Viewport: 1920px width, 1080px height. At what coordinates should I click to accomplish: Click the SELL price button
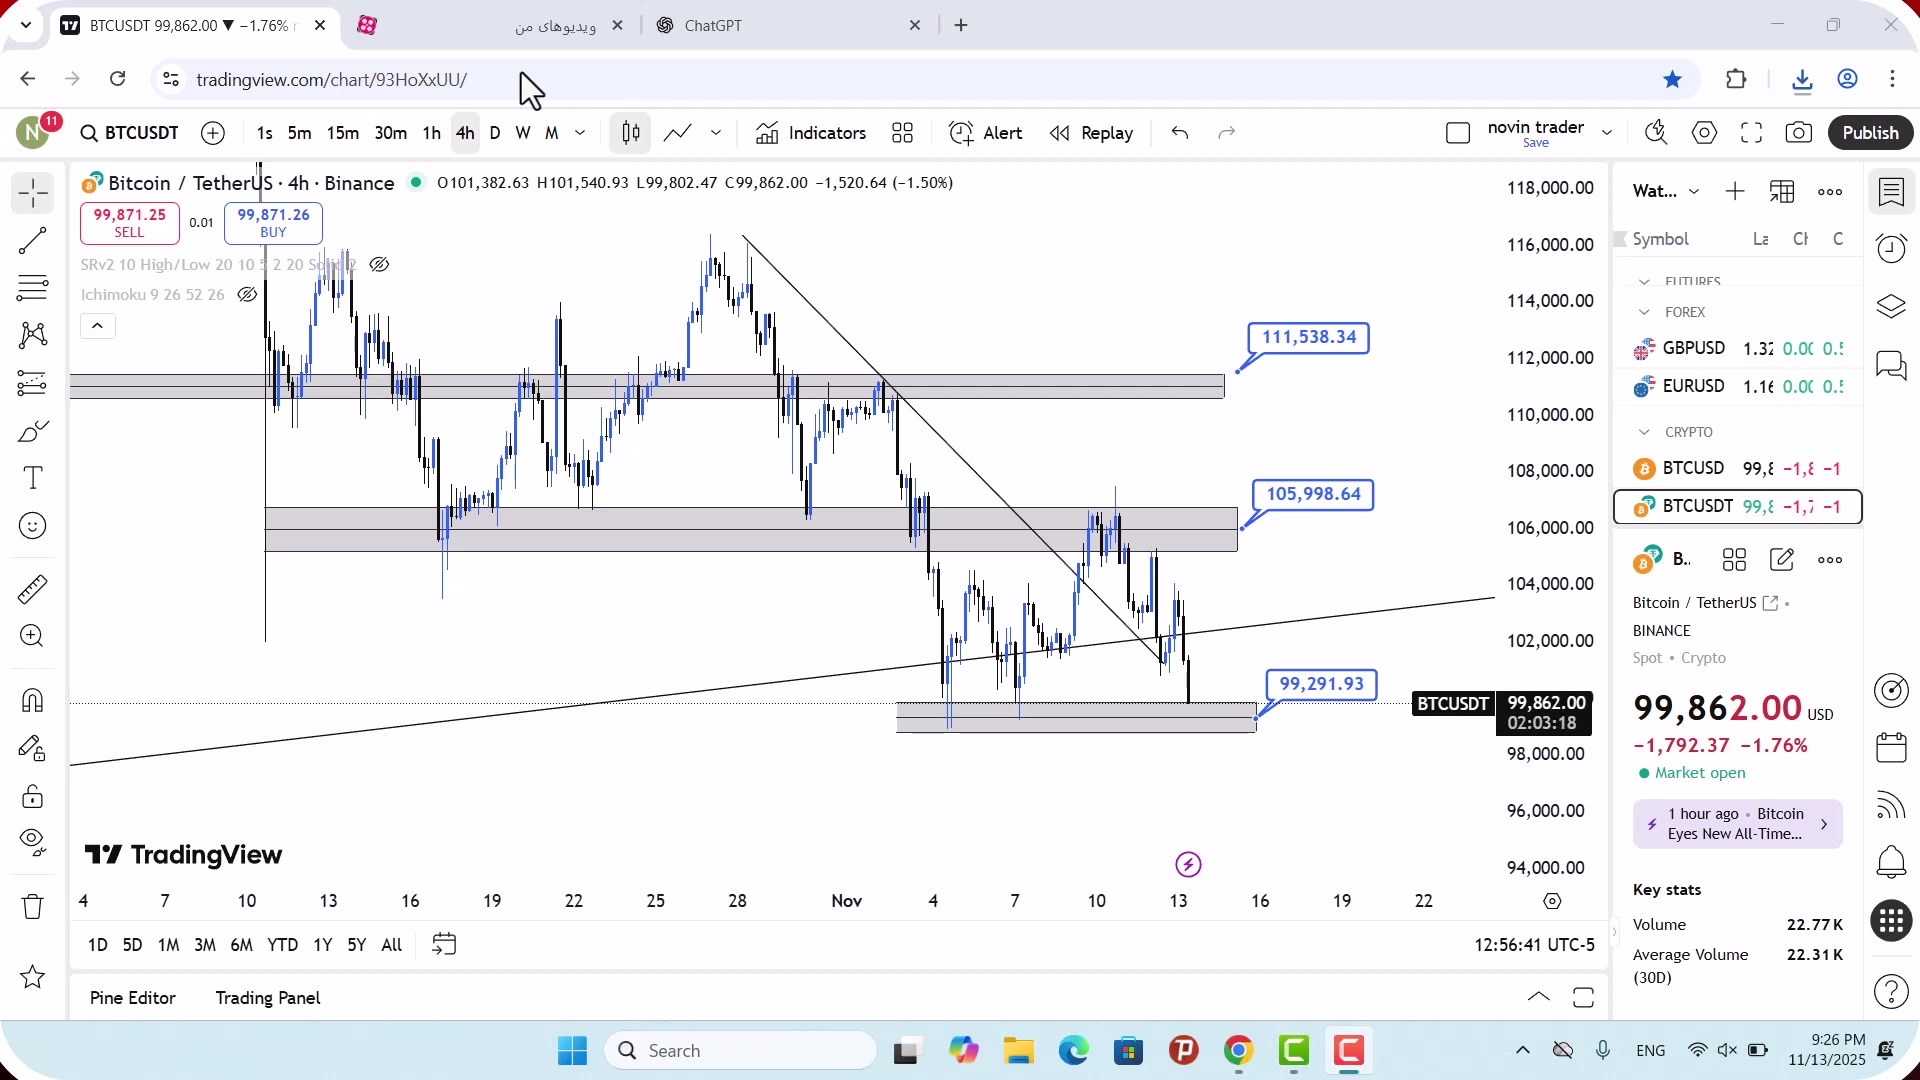(130, 223)
